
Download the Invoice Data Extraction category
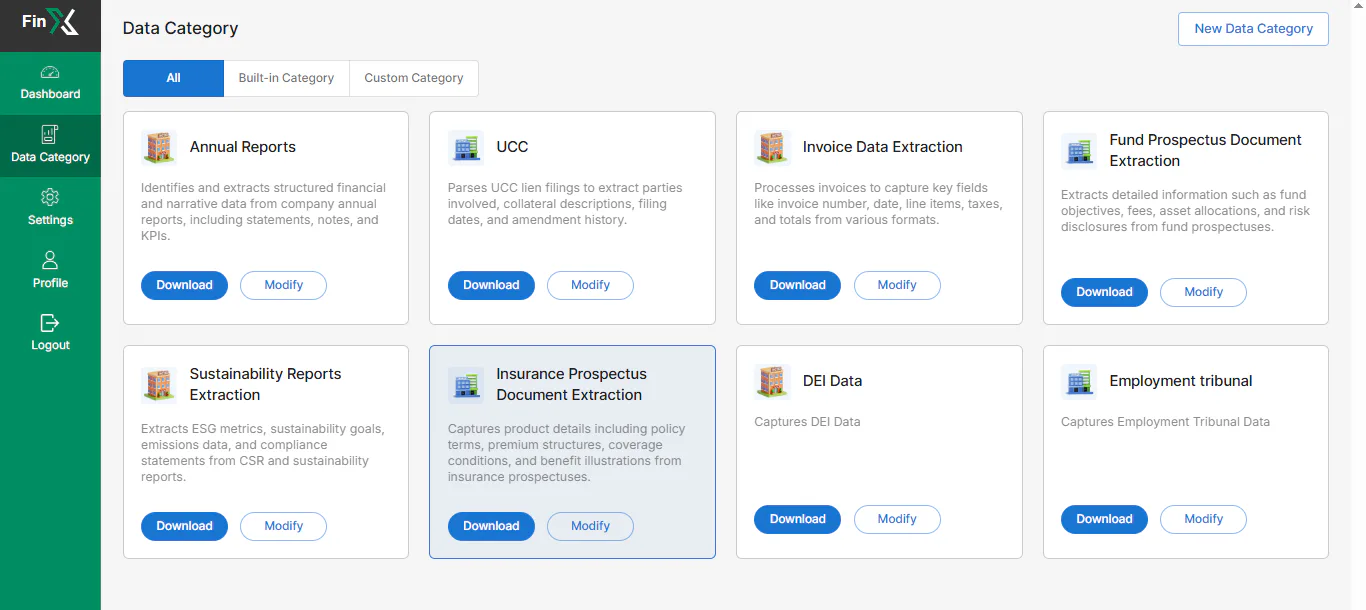click(x=798, y=285)
